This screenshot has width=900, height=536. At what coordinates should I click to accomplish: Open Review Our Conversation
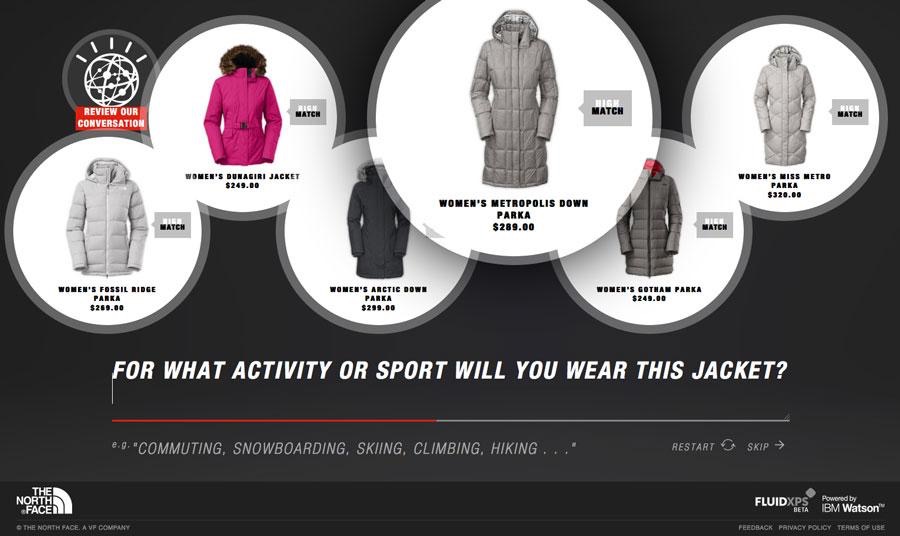(x=111, y=118)
